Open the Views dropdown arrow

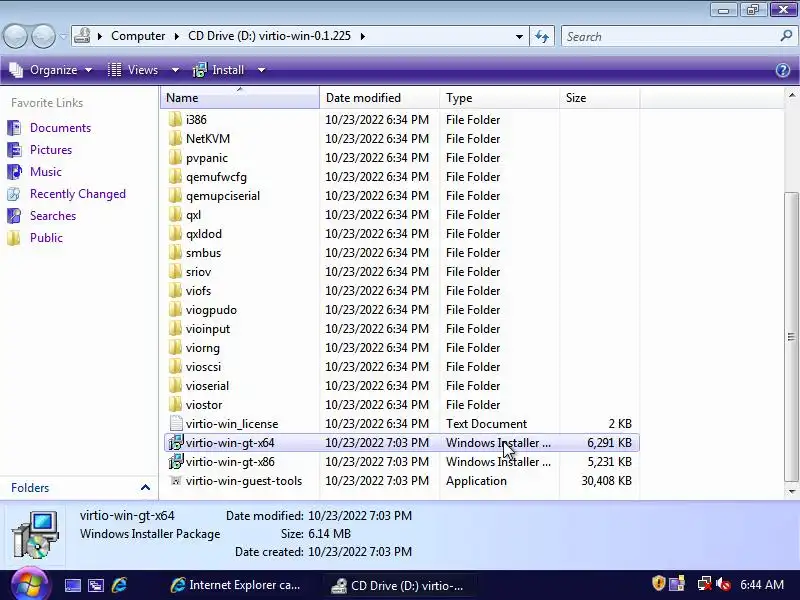click(x=175, y=70)
